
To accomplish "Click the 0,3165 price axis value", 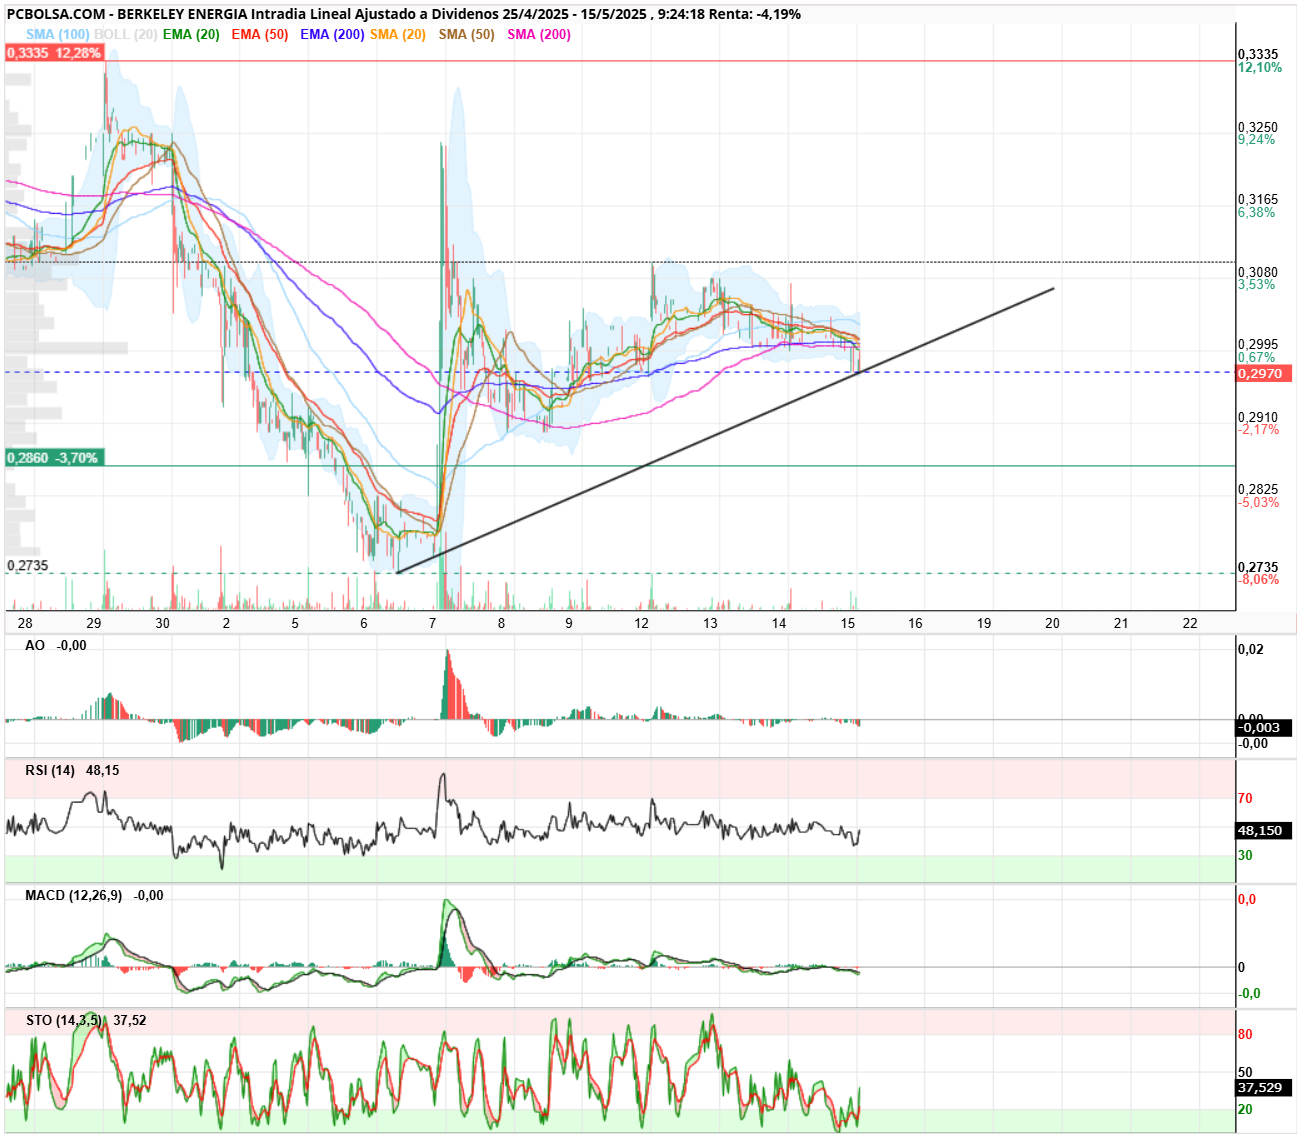I will [1258, 200].
